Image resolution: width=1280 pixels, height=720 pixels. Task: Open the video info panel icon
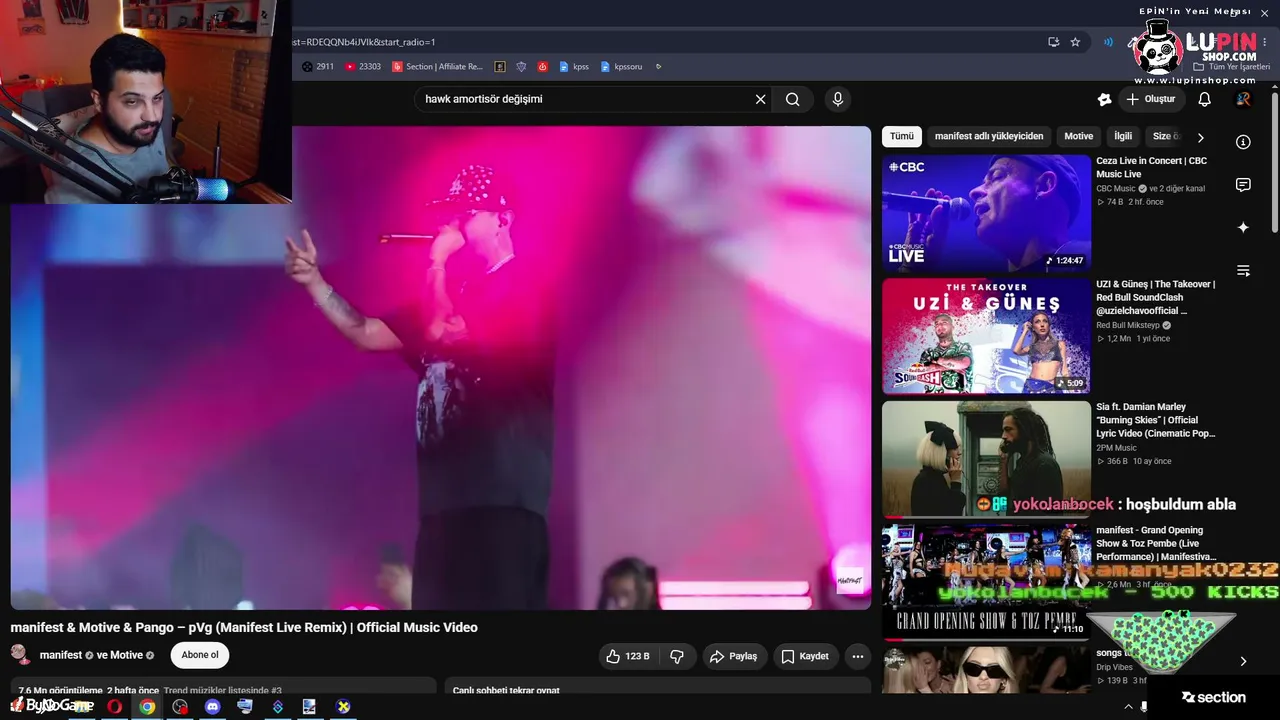pos(1243,142)
